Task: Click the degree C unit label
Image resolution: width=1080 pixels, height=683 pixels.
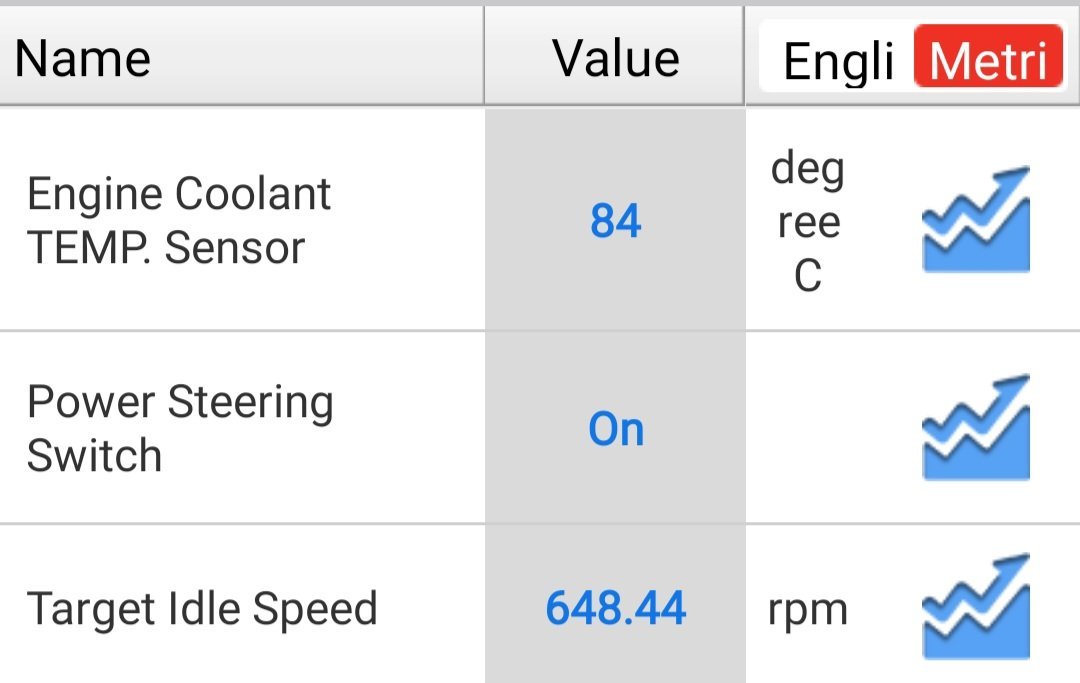Action: coord(808,221)
